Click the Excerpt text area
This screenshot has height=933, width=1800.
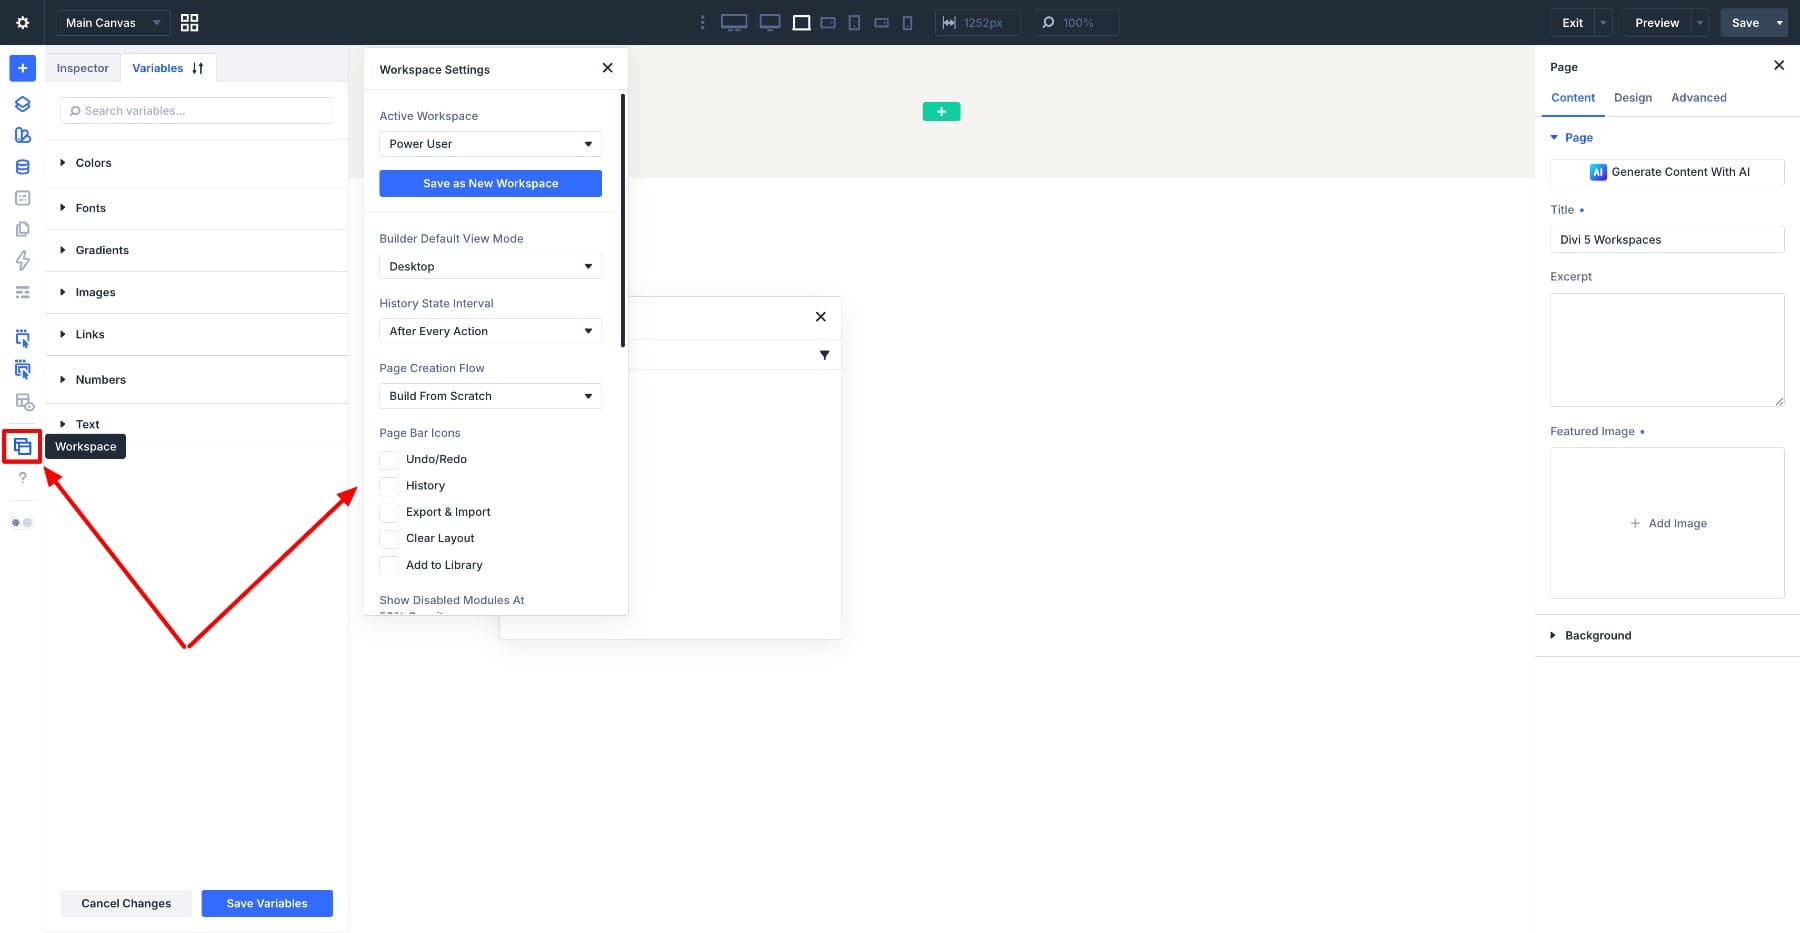coord(1667,350)
